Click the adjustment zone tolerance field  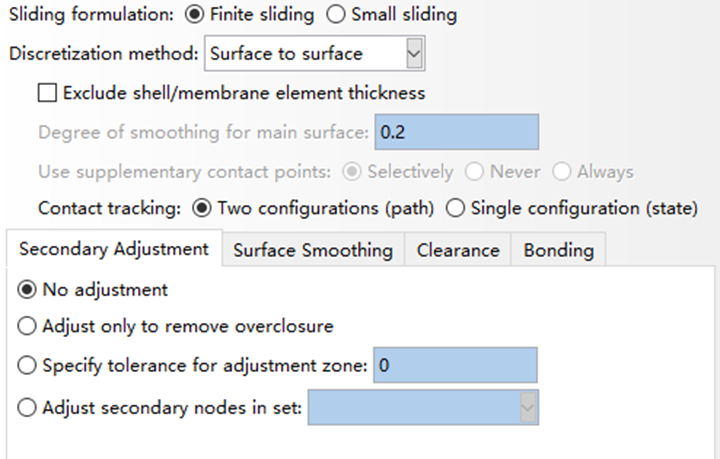pyautogui.click(x=455, y=366)
